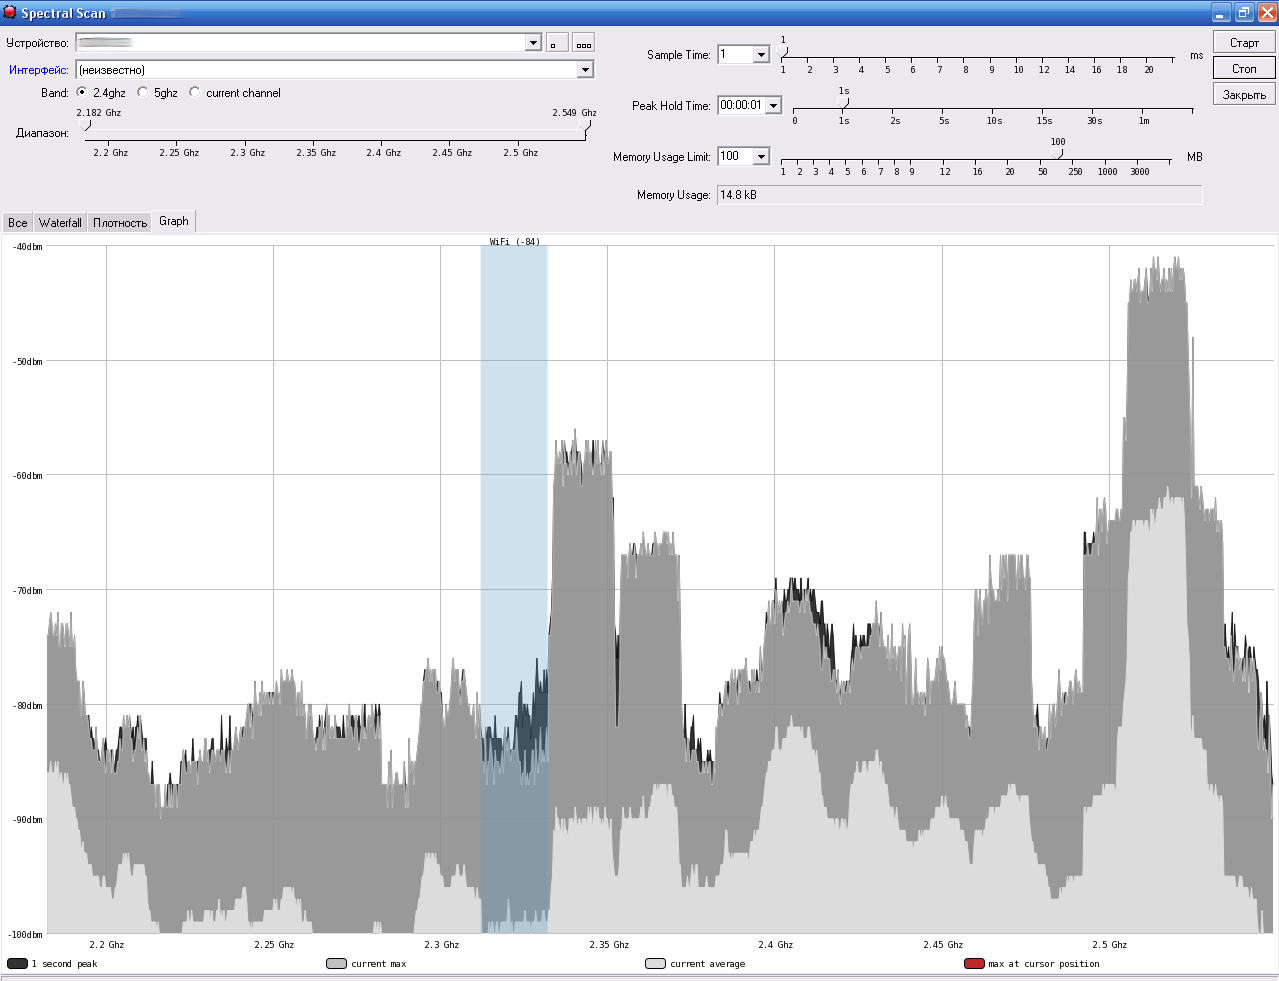Click the red 'max at cursor position' swatch
Screen dimensions: 1279x981
click(x=974, y=964)
